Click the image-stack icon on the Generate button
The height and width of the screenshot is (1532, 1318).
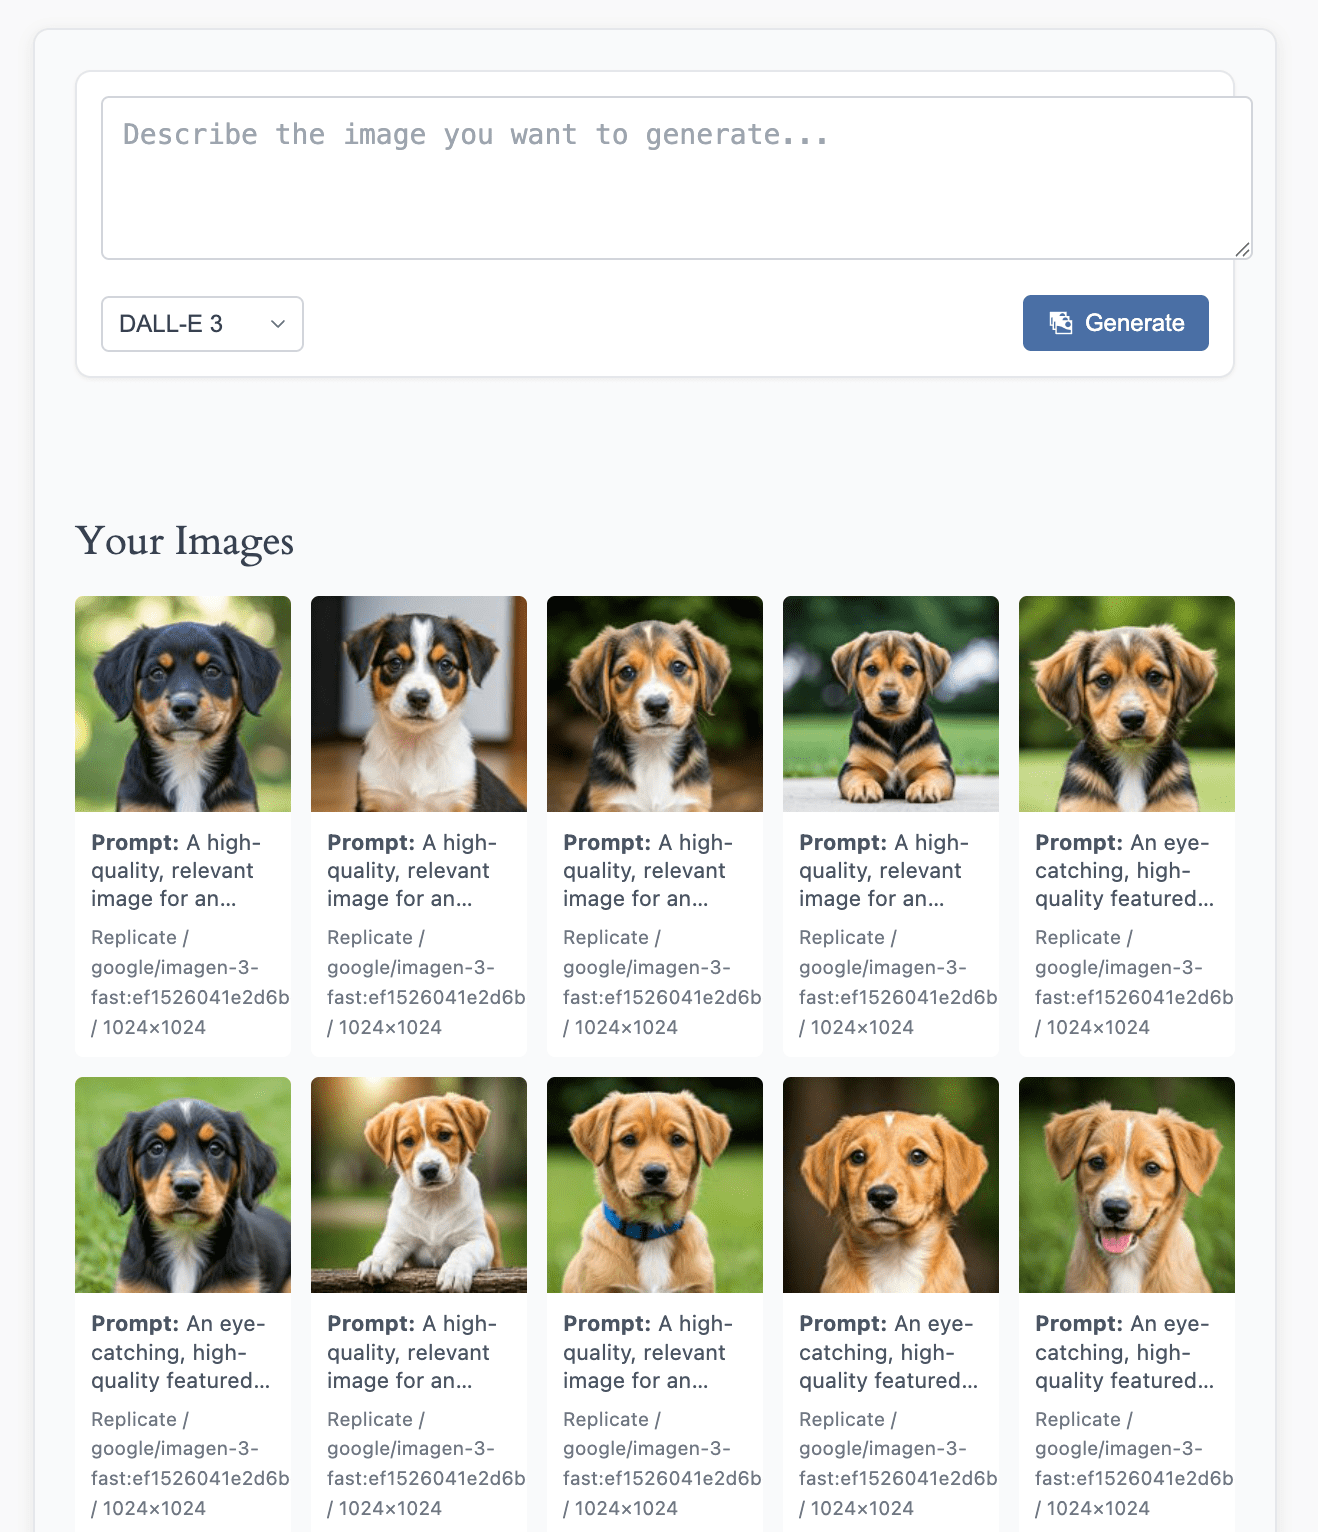pos(1060,323)
